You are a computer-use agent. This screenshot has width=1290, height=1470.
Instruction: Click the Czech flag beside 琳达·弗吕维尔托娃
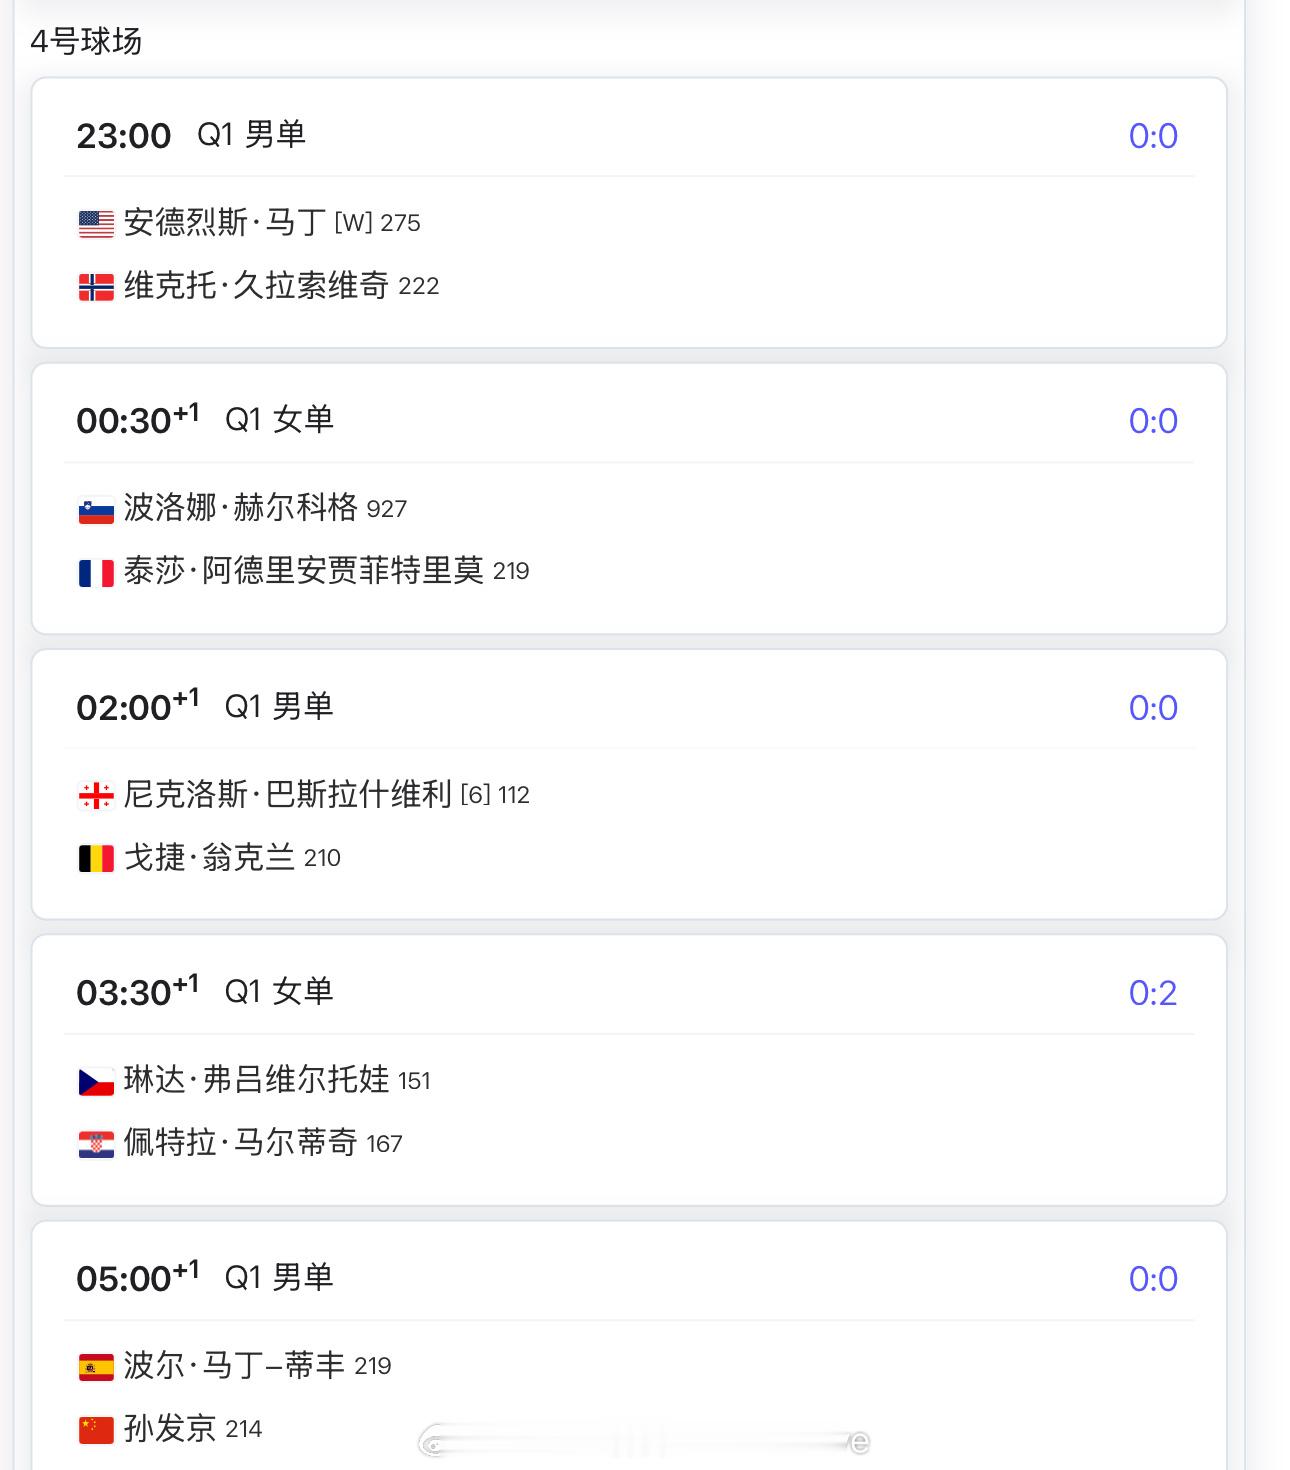click(96, 1081)
